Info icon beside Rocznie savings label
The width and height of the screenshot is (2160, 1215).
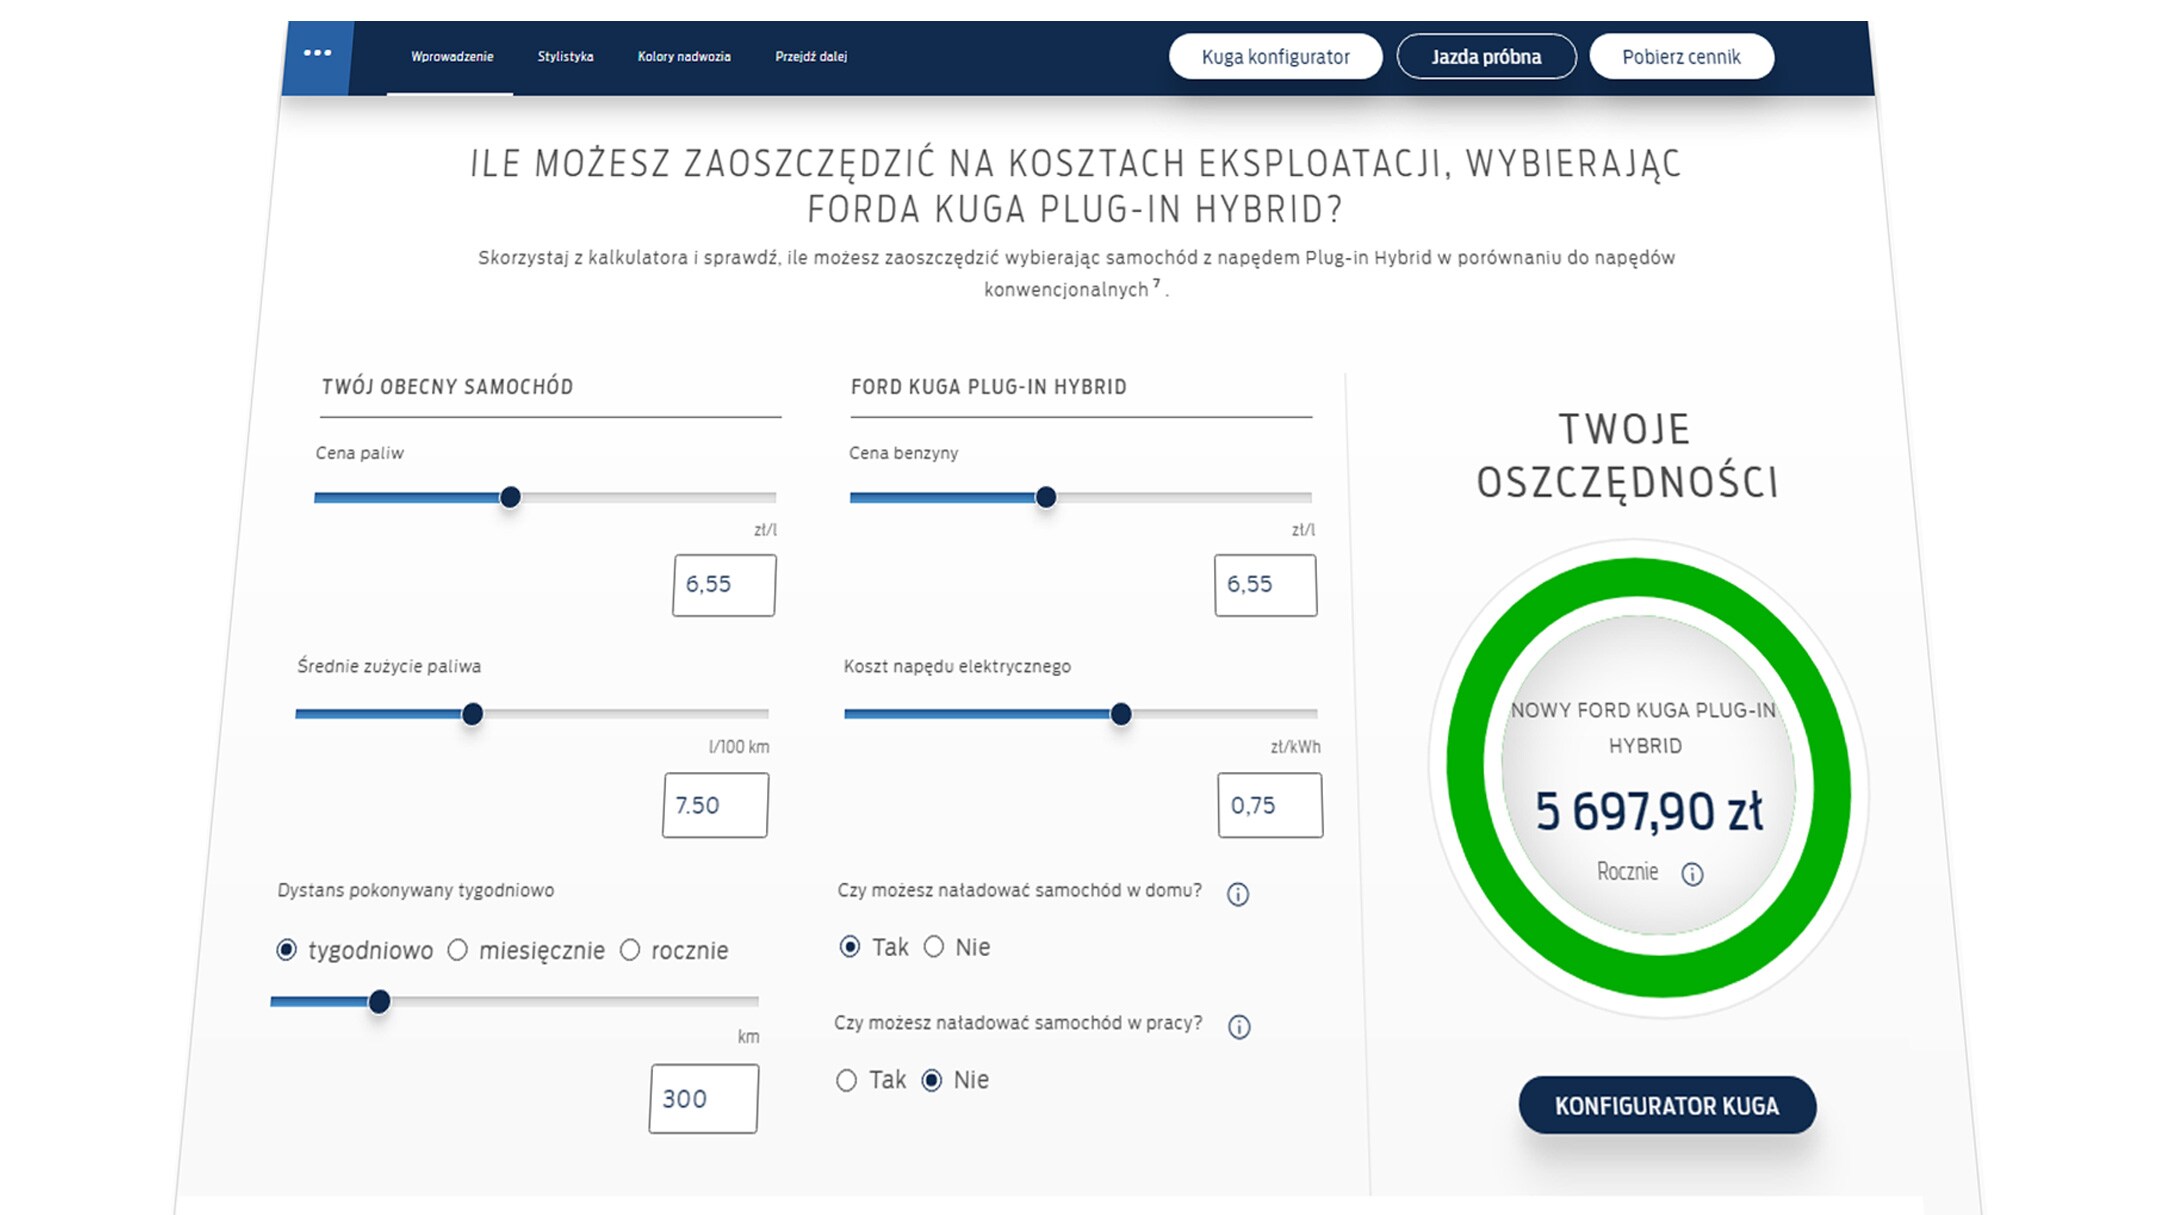pos(1692,875)
